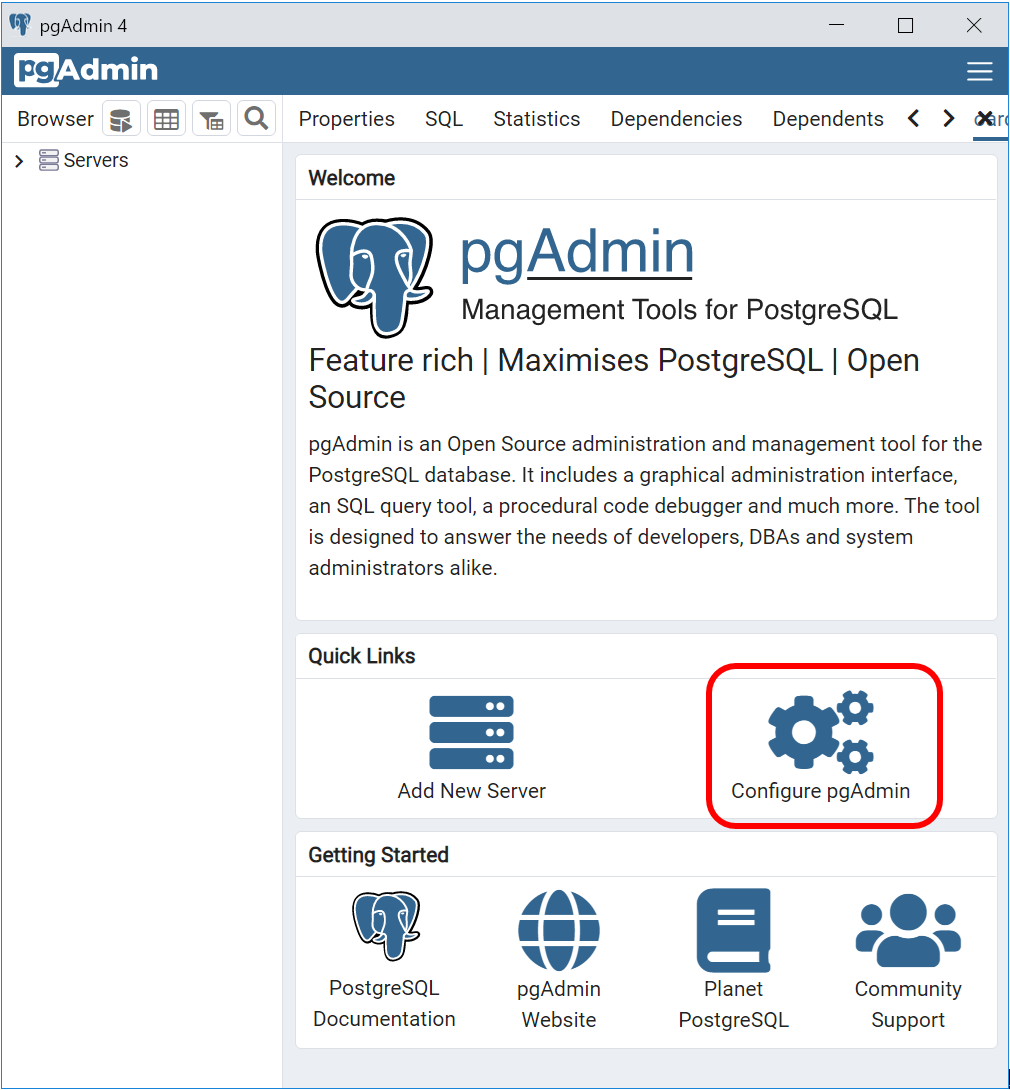Click the Configure pgAdmin gears icon
This screenshot has height=1090, width=1010.
click(820, 732)
